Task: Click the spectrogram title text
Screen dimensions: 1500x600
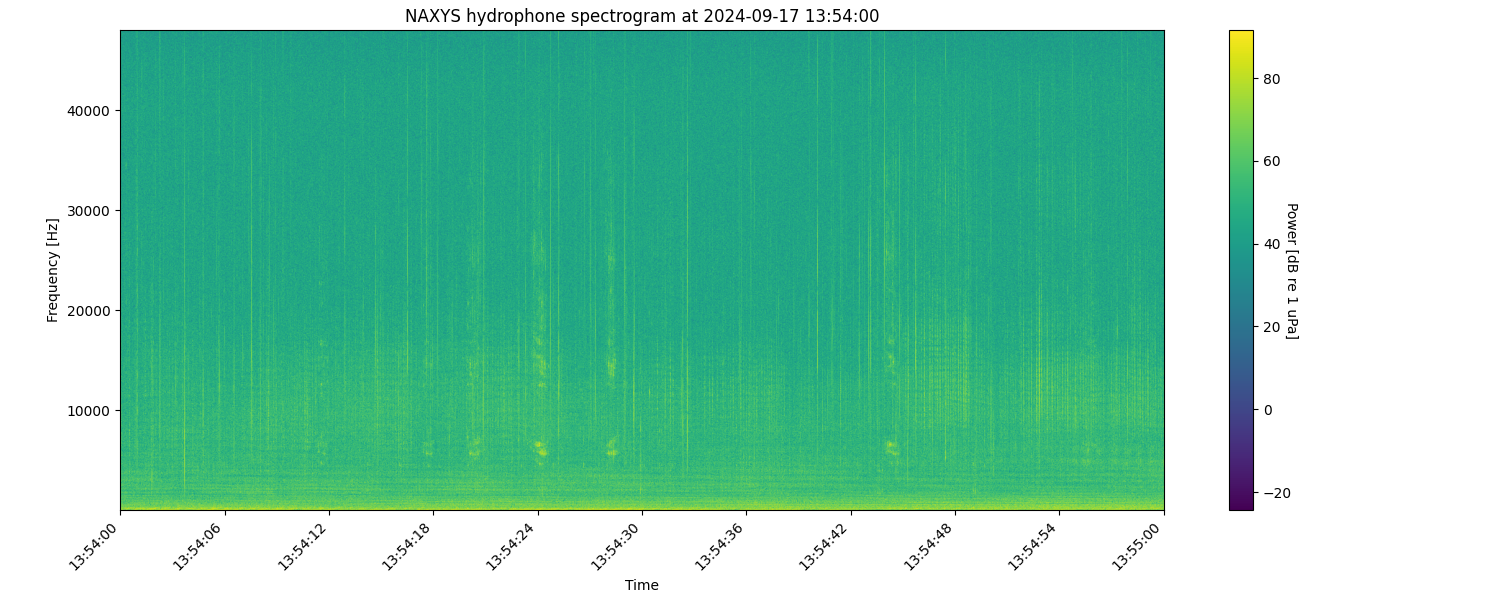Action: click(641, 16)
